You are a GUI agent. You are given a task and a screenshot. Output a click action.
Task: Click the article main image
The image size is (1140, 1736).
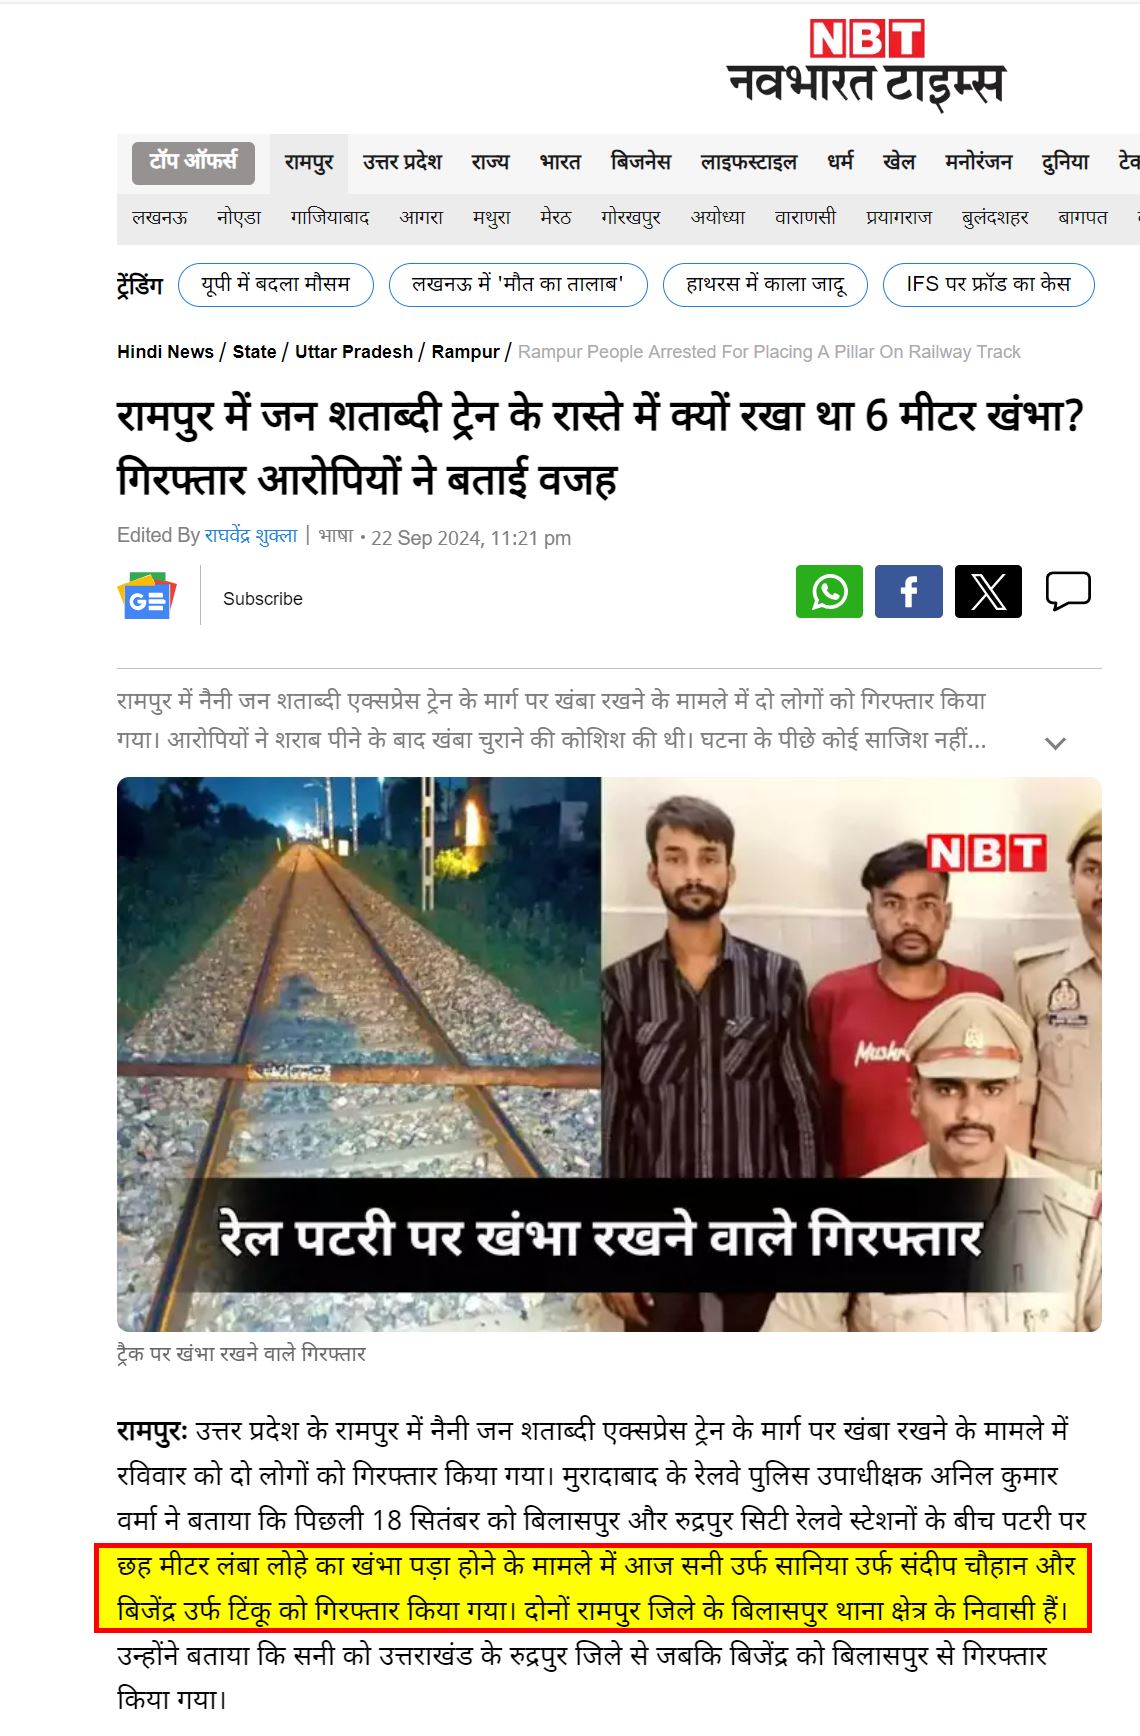pos(609,1054)
